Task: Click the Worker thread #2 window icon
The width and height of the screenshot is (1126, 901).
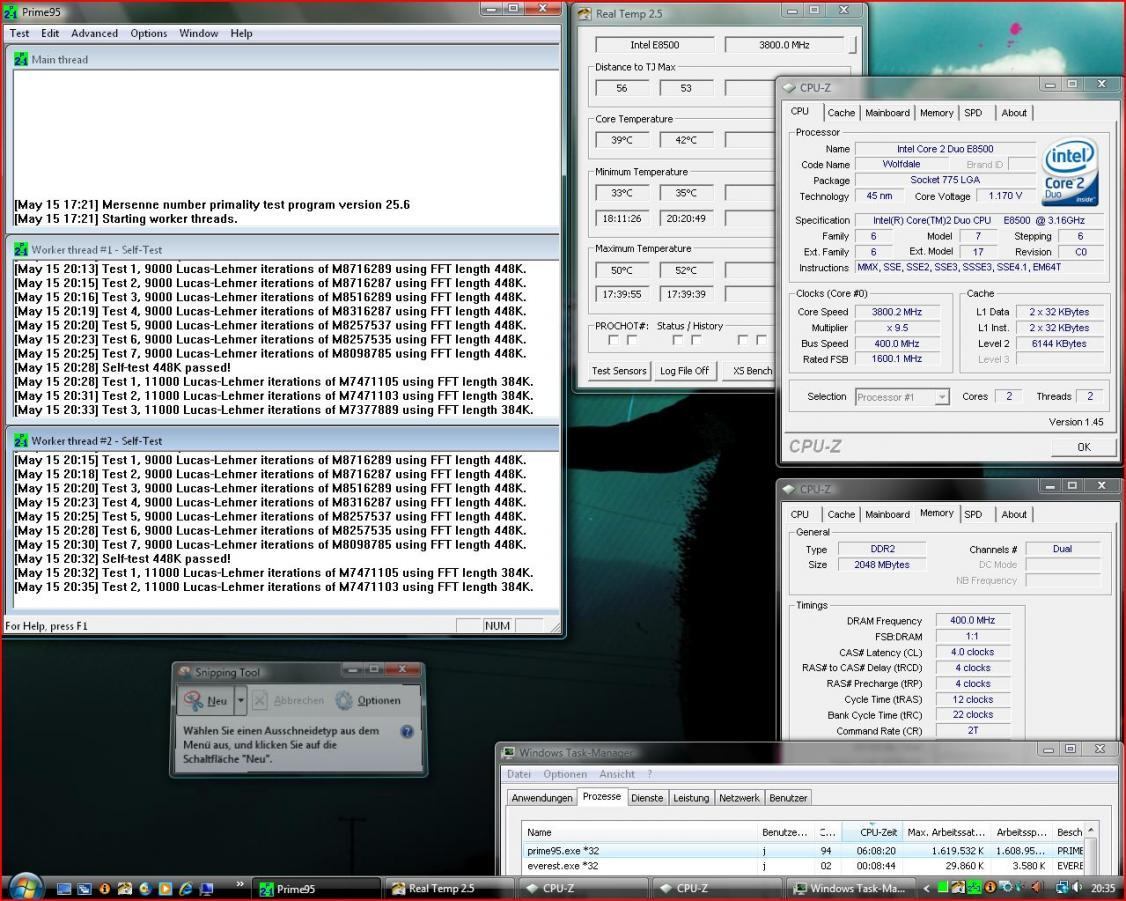Action: coord(21,441)
